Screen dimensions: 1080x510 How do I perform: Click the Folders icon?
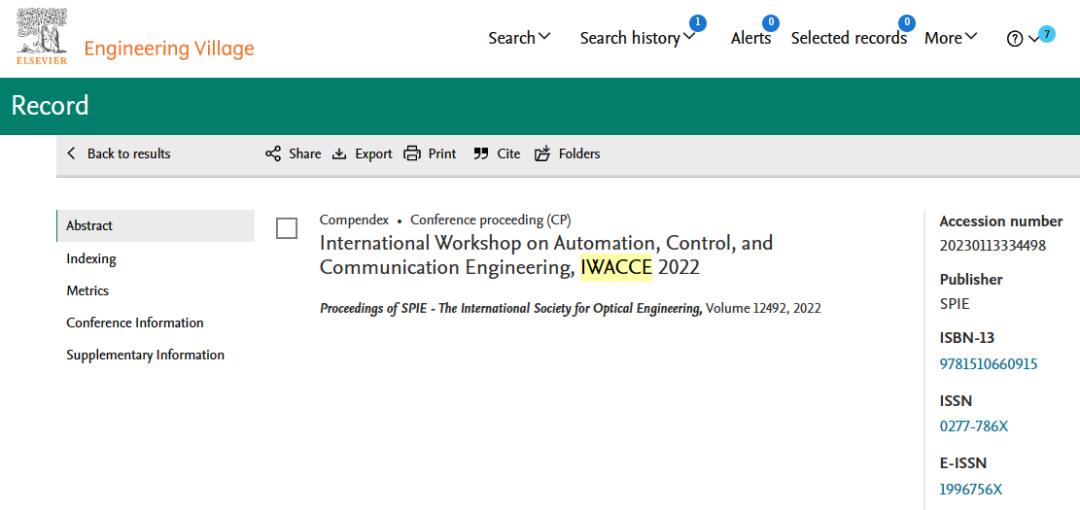click(543, 154)
